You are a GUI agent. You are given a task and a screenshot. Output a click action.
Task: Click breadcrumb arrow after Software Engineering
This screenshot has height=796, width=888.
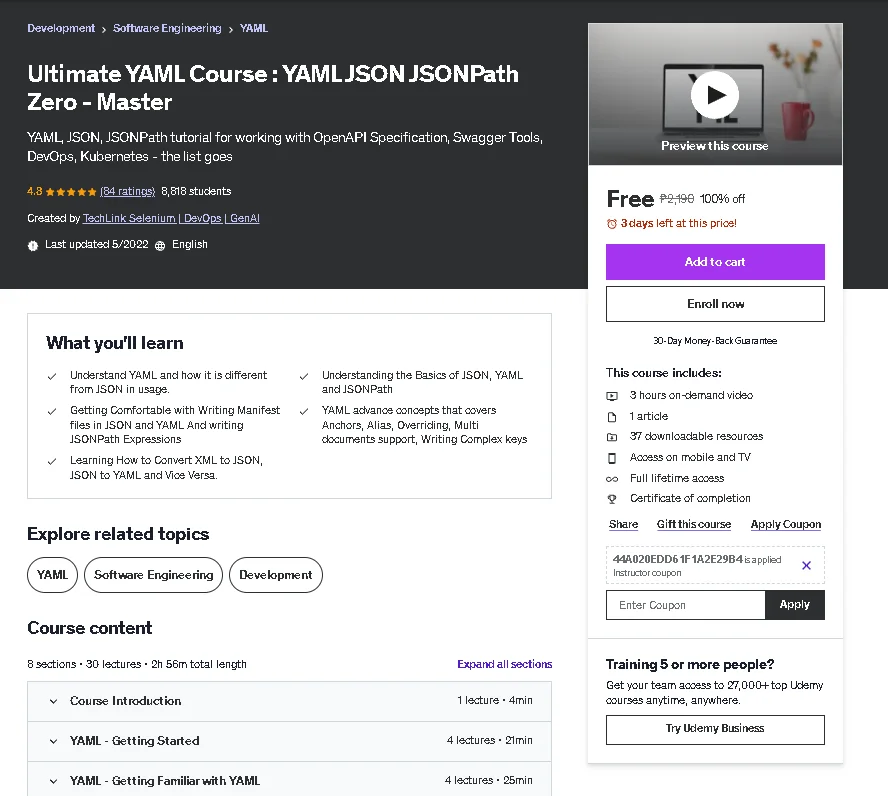point(230,29)
